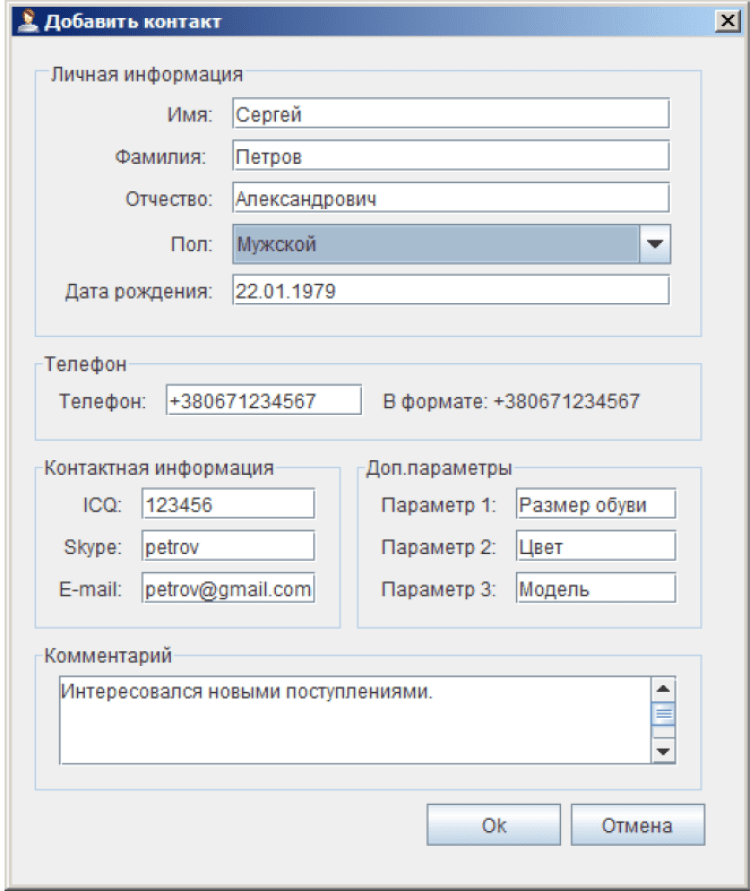This screenshot has width=750, height=891.
Task: Click the Телефон number field
Action: 263,401
